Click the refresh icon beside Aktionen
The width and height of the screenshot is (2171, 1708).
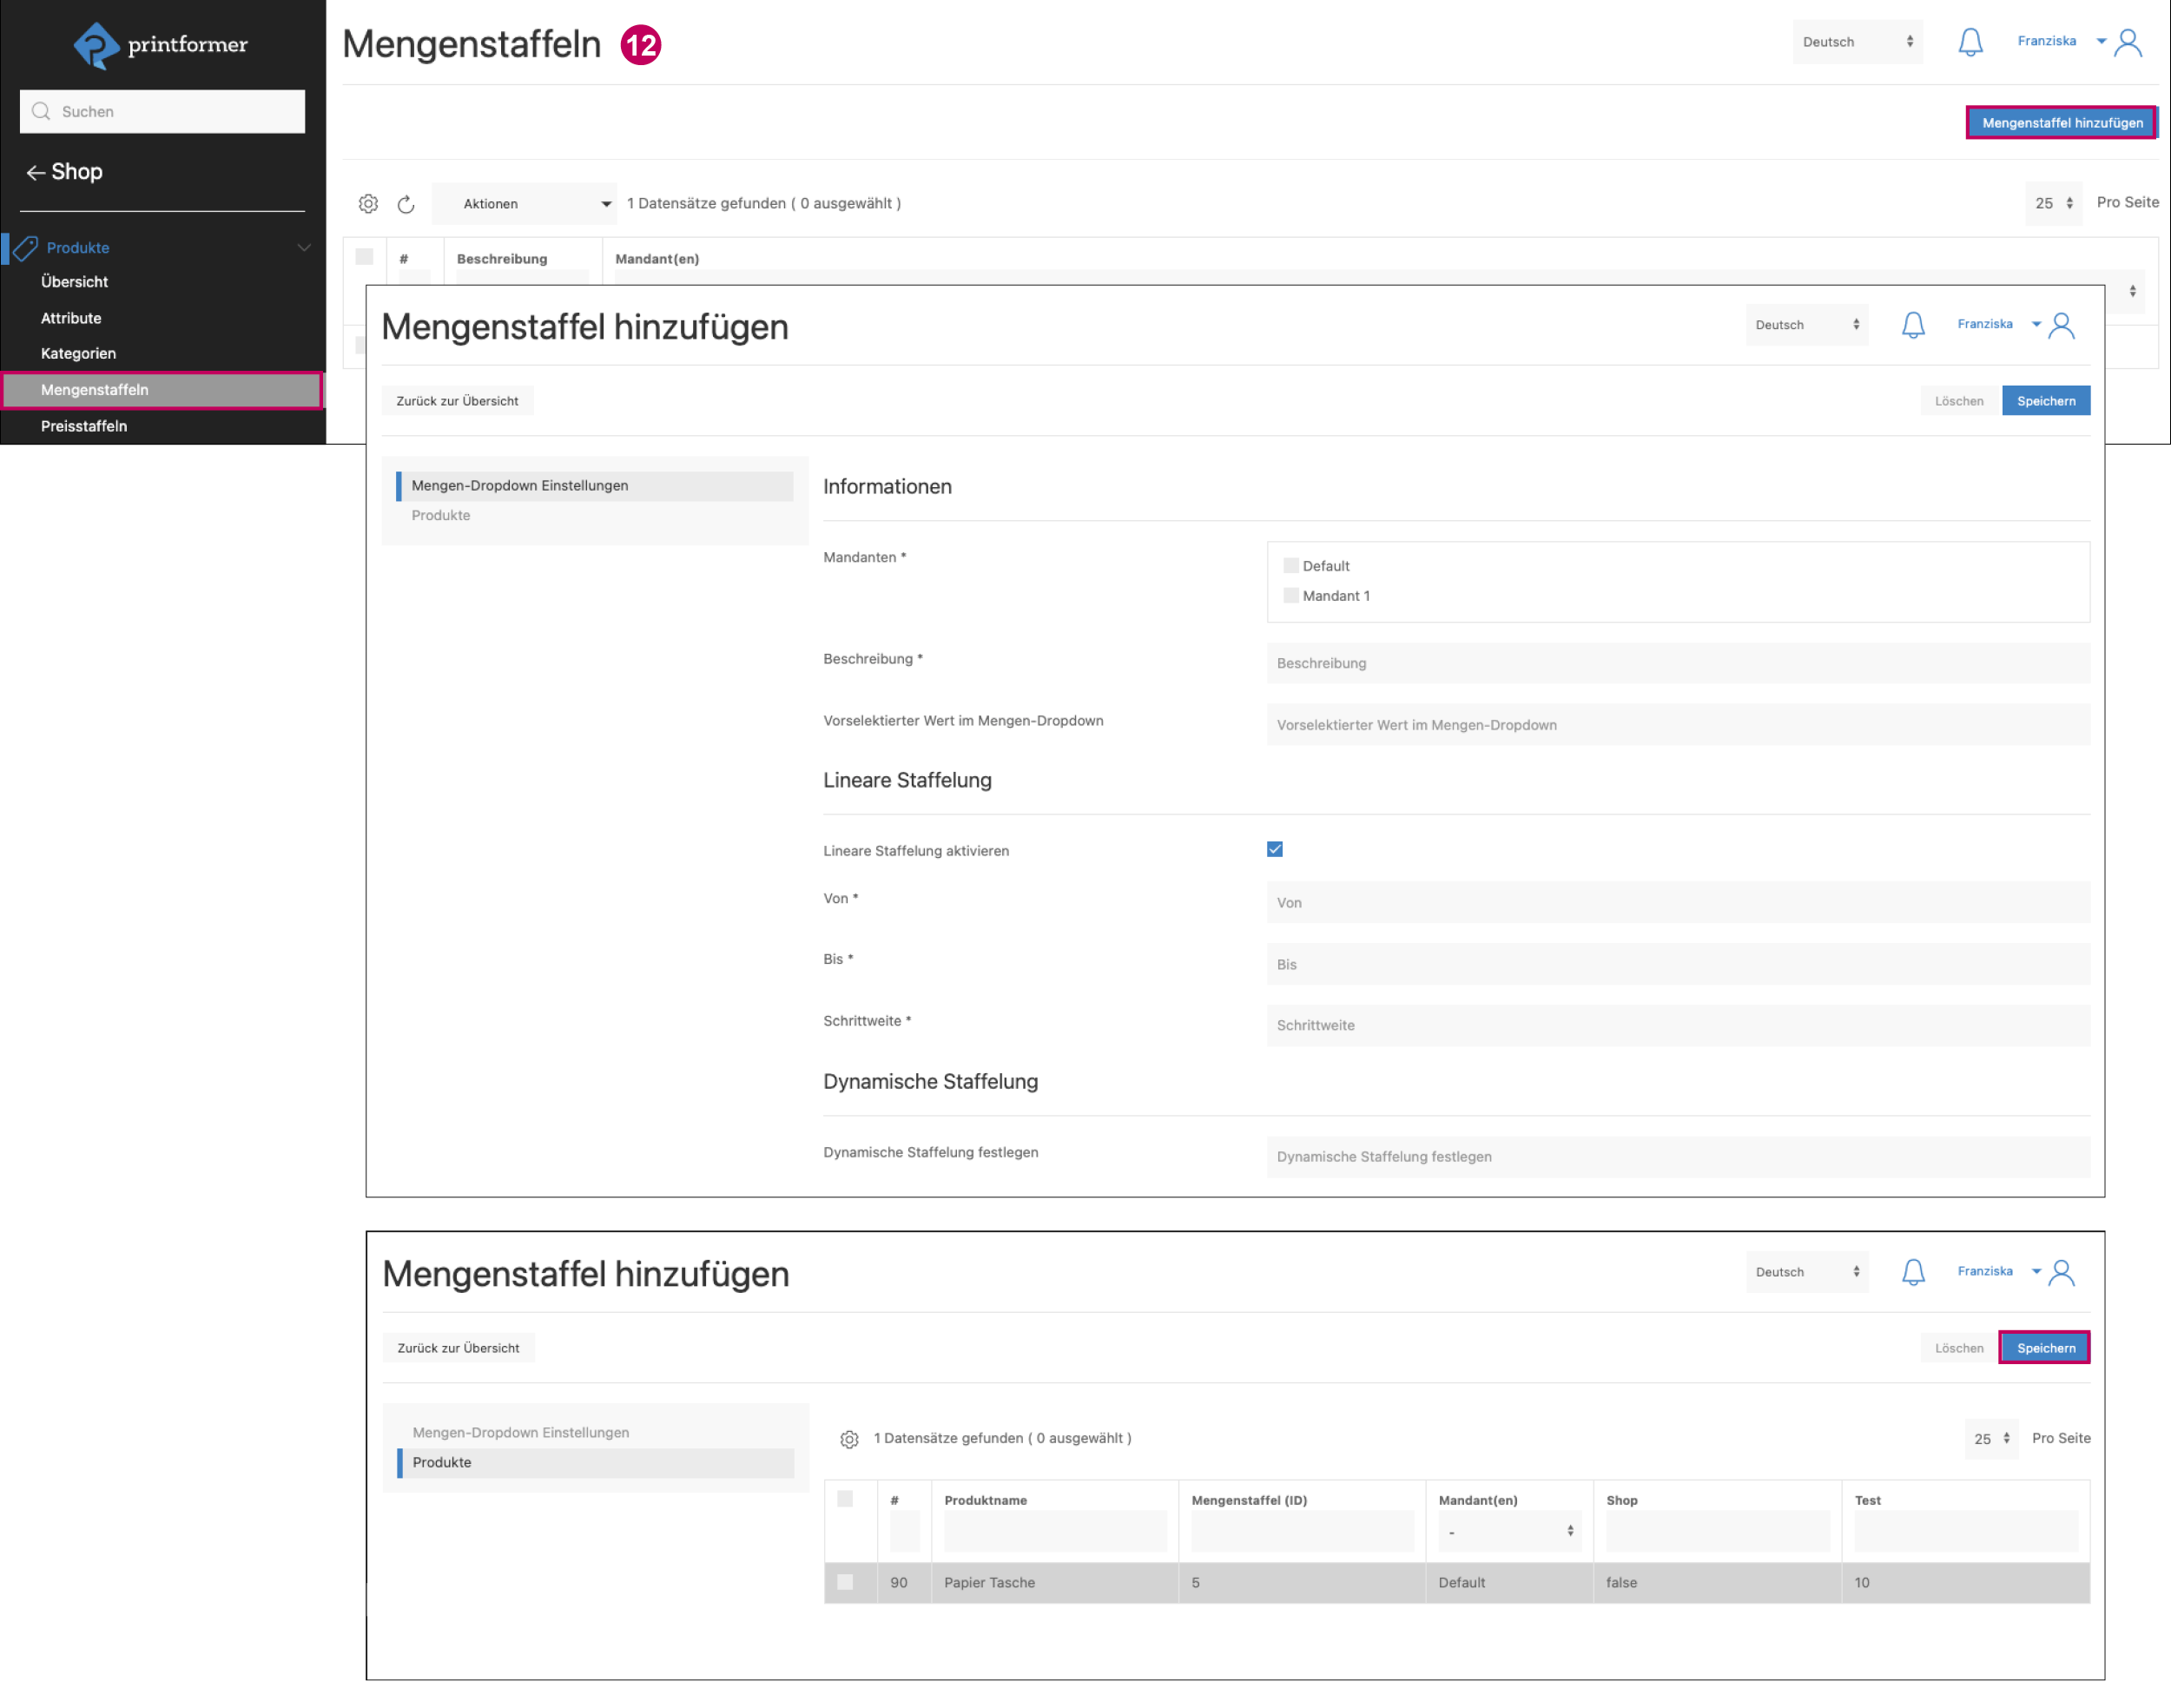pyautogui.click(x=406, y=204)
